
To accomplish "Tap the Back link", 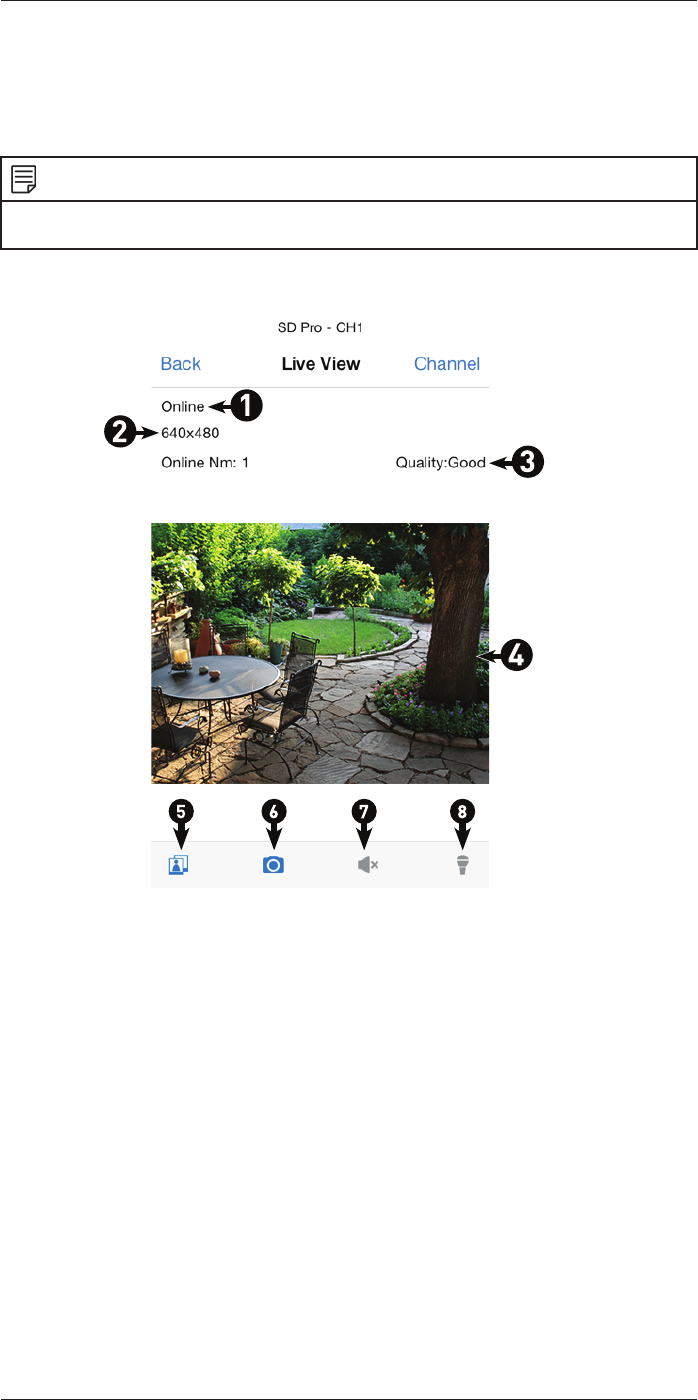I will coord(181,364).
